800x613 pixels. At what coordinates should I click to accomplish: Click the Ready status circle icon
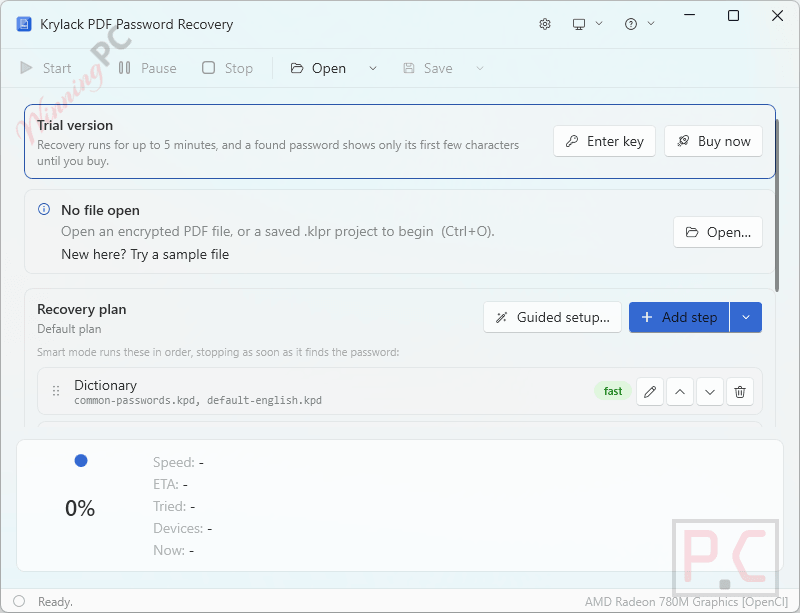pyautogui.click(x=19, y=601)
